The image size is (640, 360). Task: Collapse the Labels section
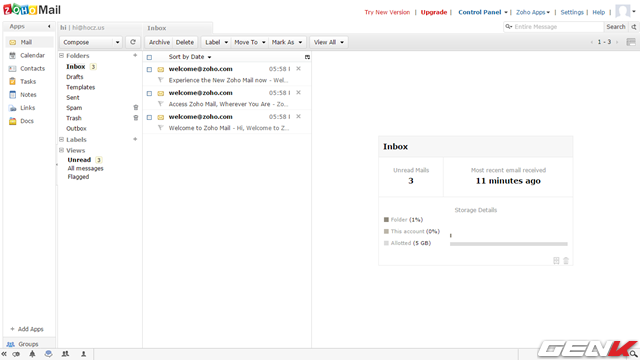coord(62,140)
